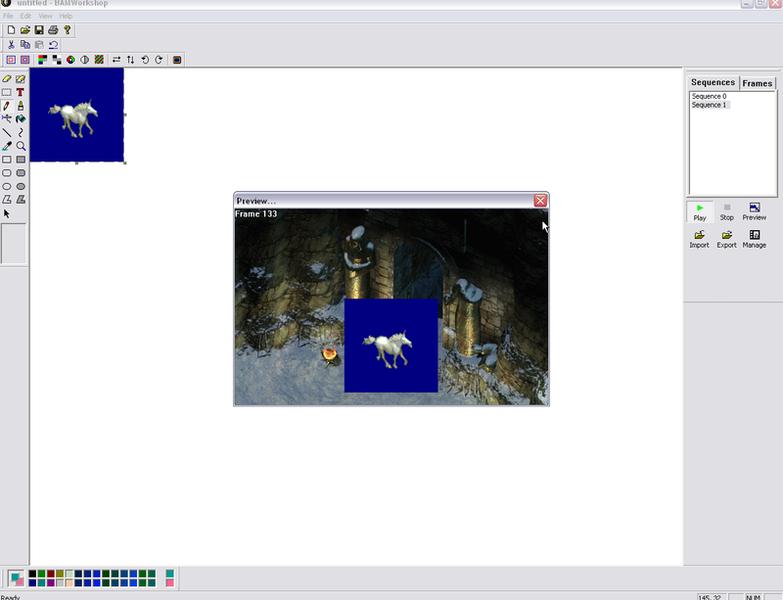Play the animation sequence
Screen dimensions: 783x600
tap(700, 212)
